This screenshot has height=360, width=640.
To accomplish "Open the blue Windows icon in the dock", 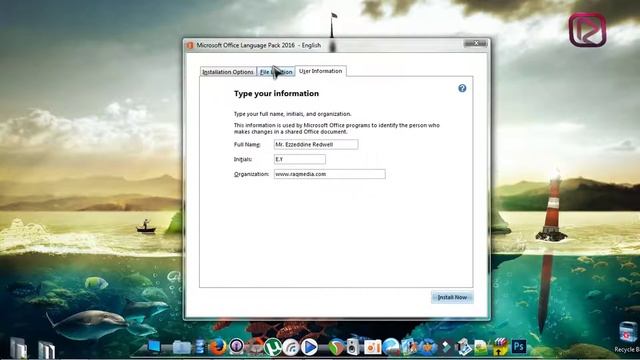I will click(154, 347).
